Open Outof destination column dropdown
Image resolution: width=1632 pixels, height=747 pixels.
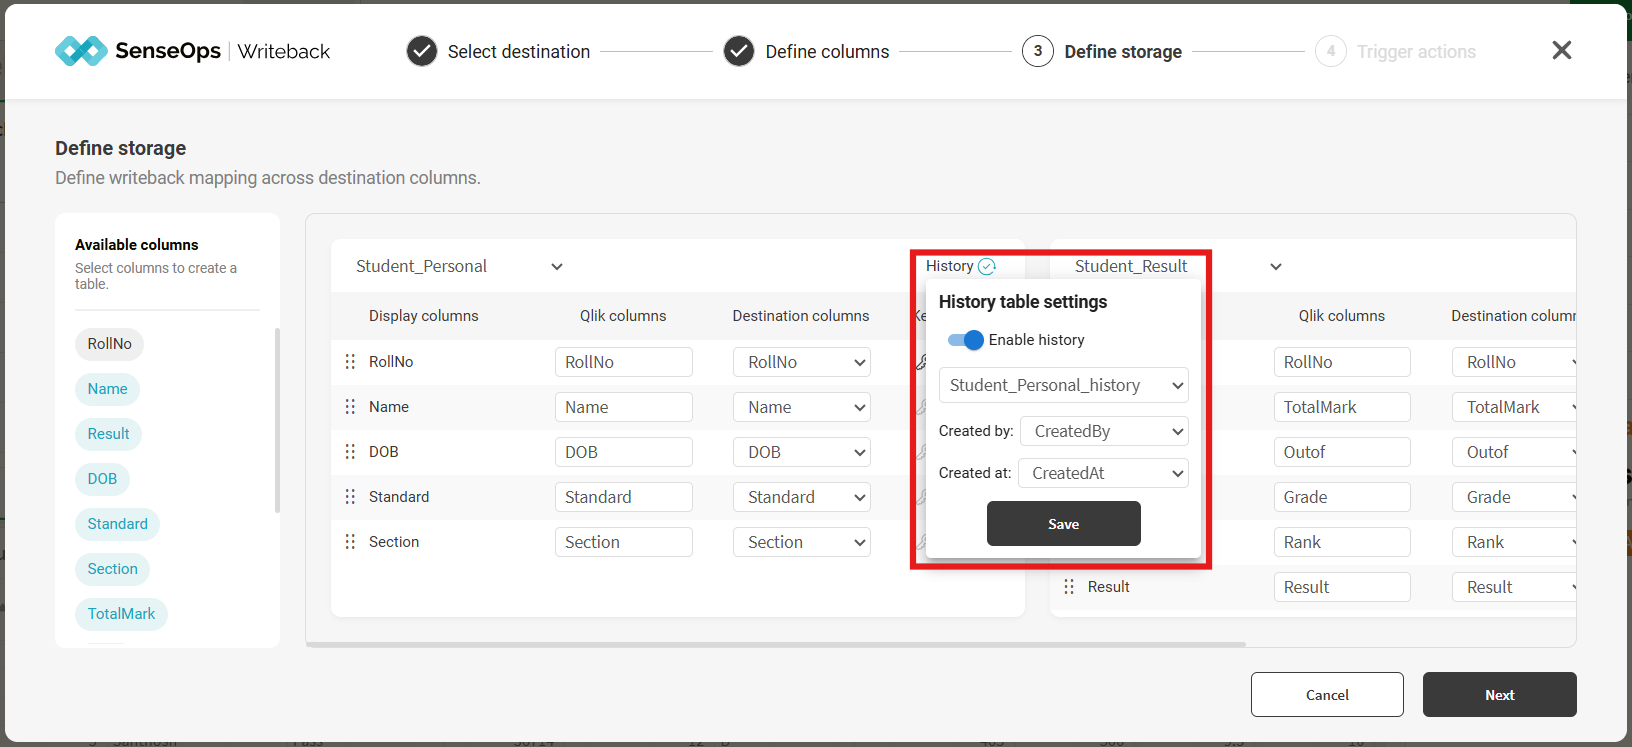pos(1514,452)
